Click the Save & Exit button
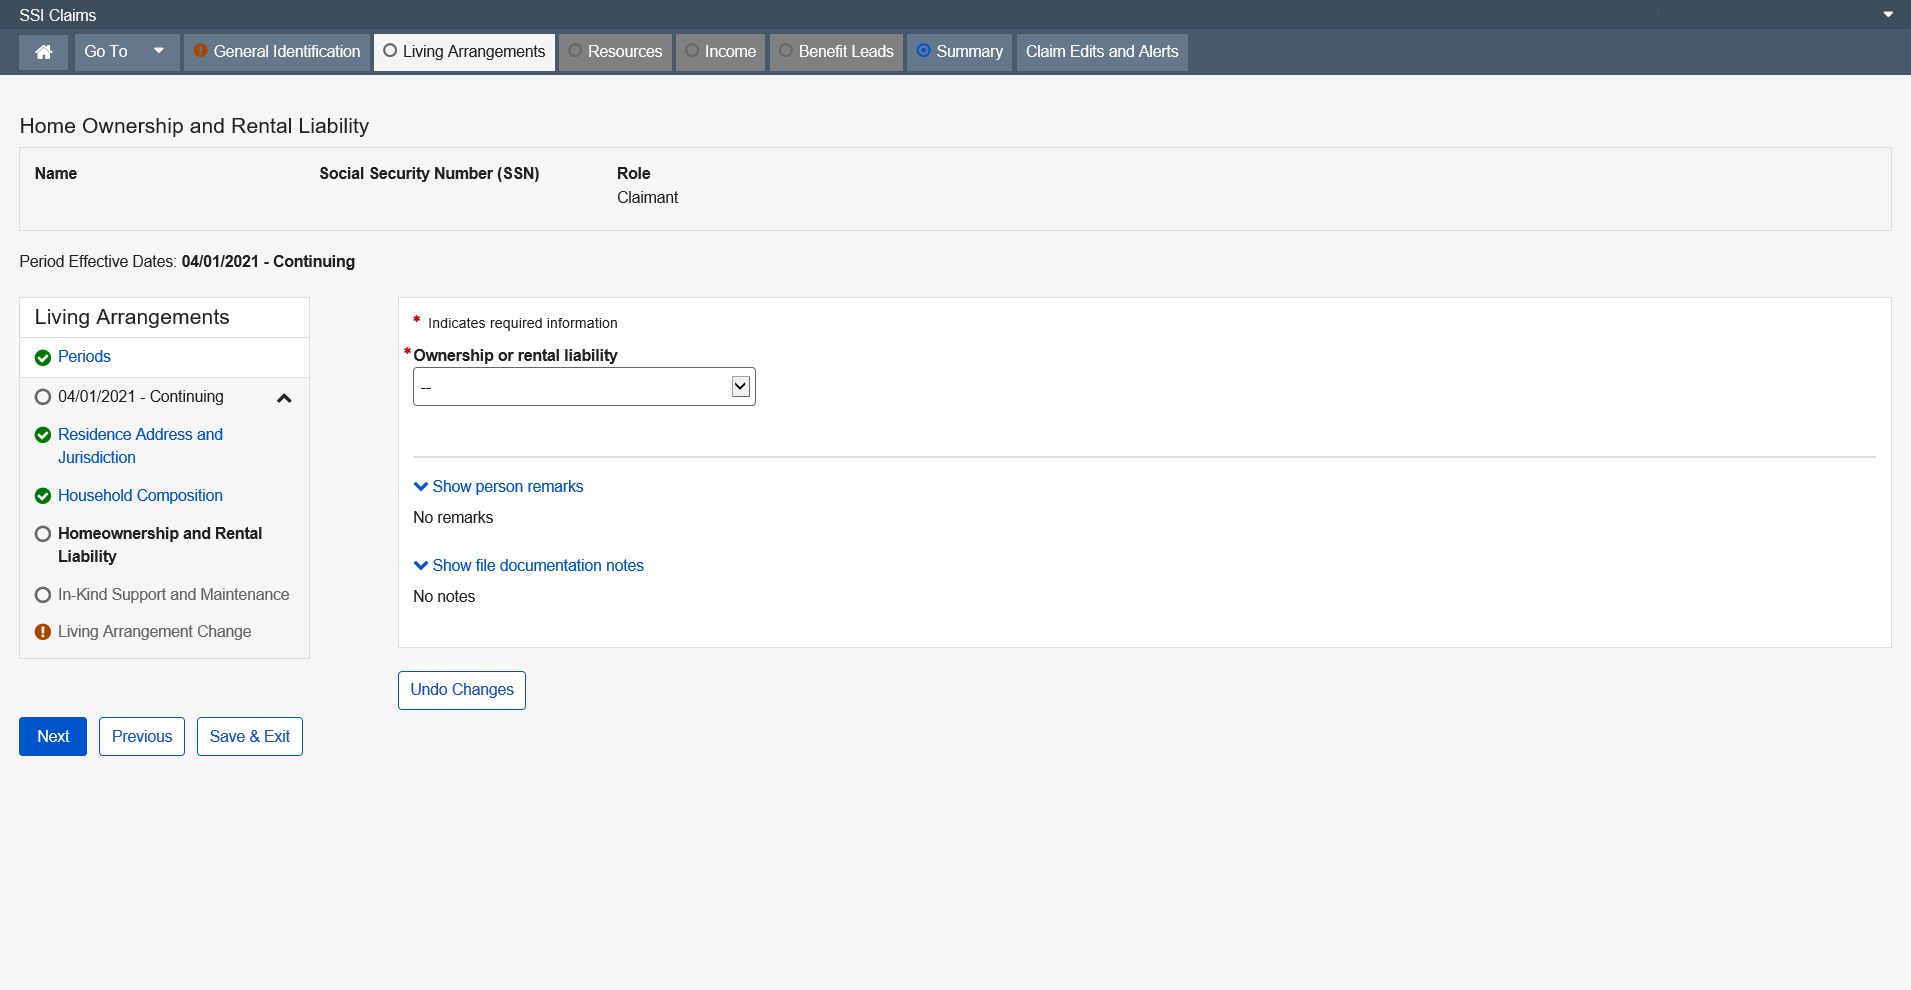Image resolution: width=1911 pixels, height=990 pixels. click(x=249, y=737)
